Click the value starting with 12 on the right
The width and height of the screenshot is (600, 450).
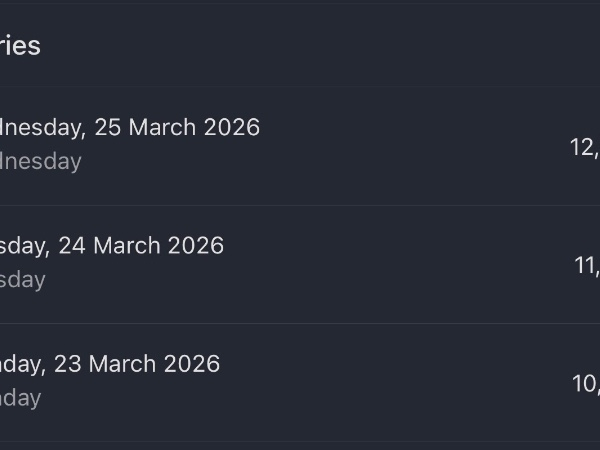point(584,147)
